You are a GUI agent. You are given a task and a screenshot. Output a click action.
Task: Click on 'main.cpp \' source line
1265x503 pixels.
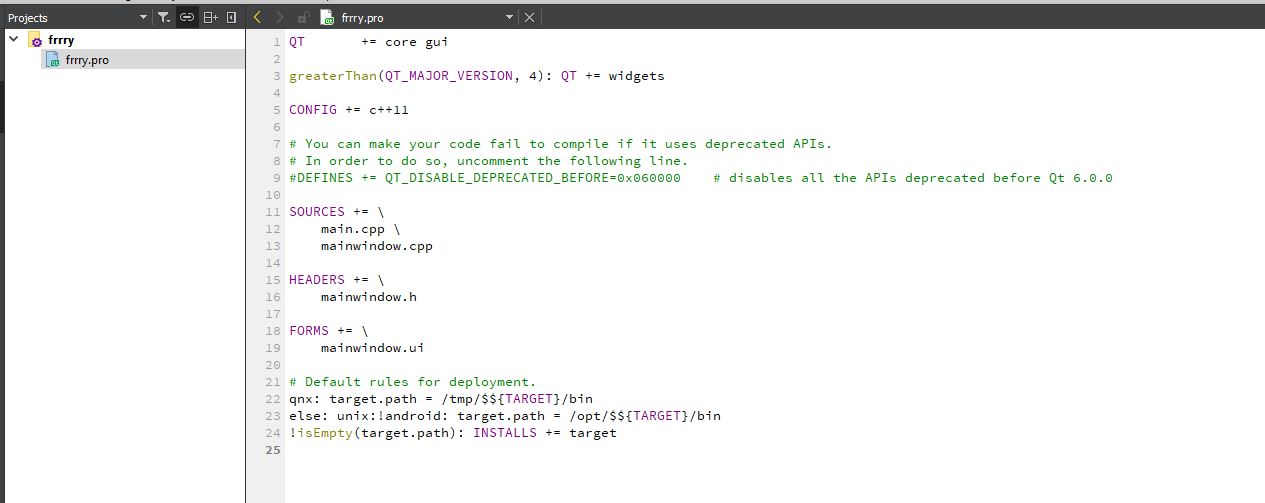(x=360, y=229)
